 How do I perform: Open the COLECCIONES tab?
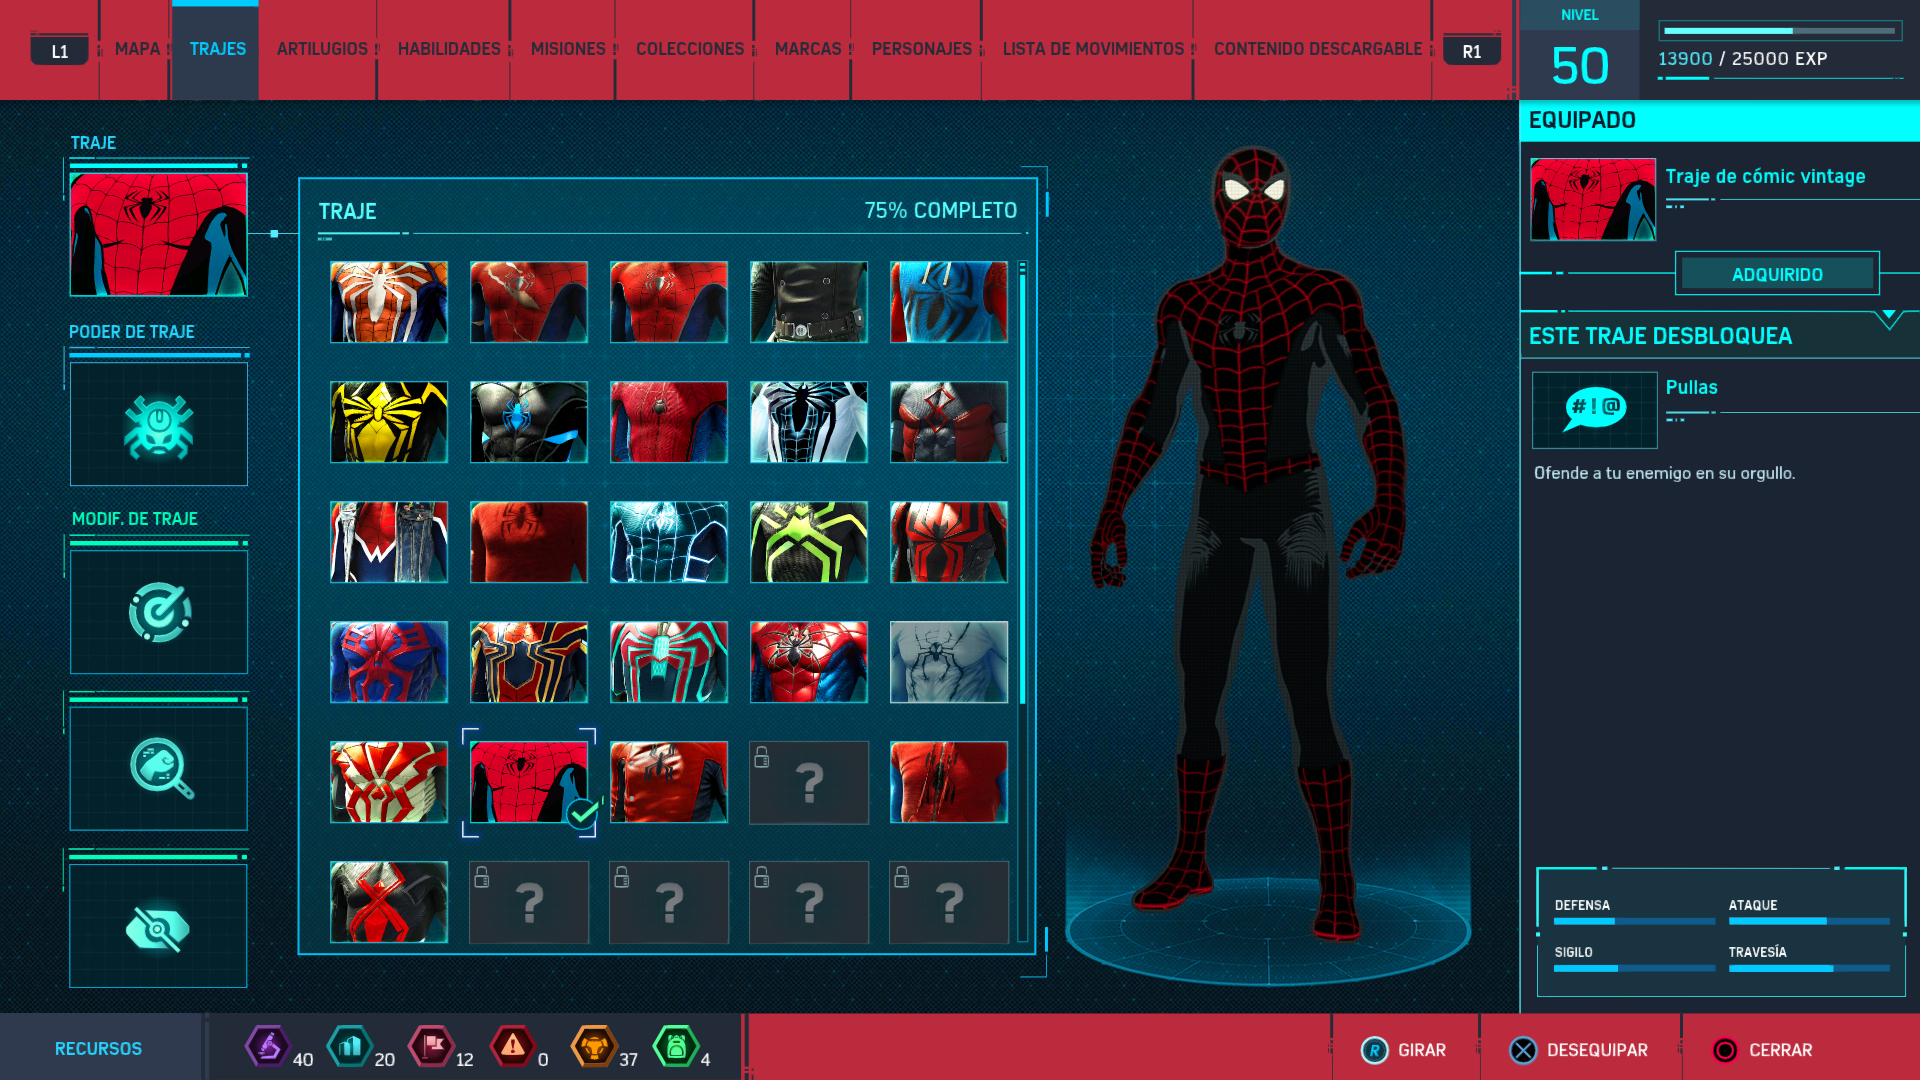[690, 49]
